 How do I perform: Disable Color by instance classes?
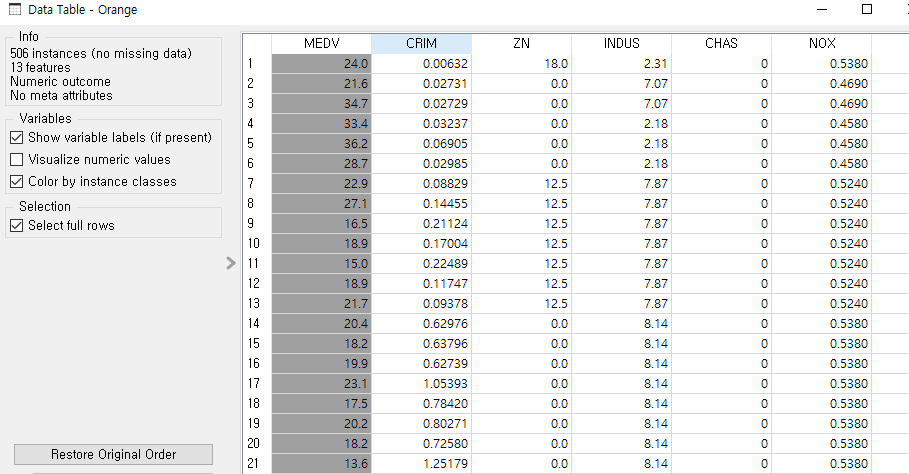16,181
